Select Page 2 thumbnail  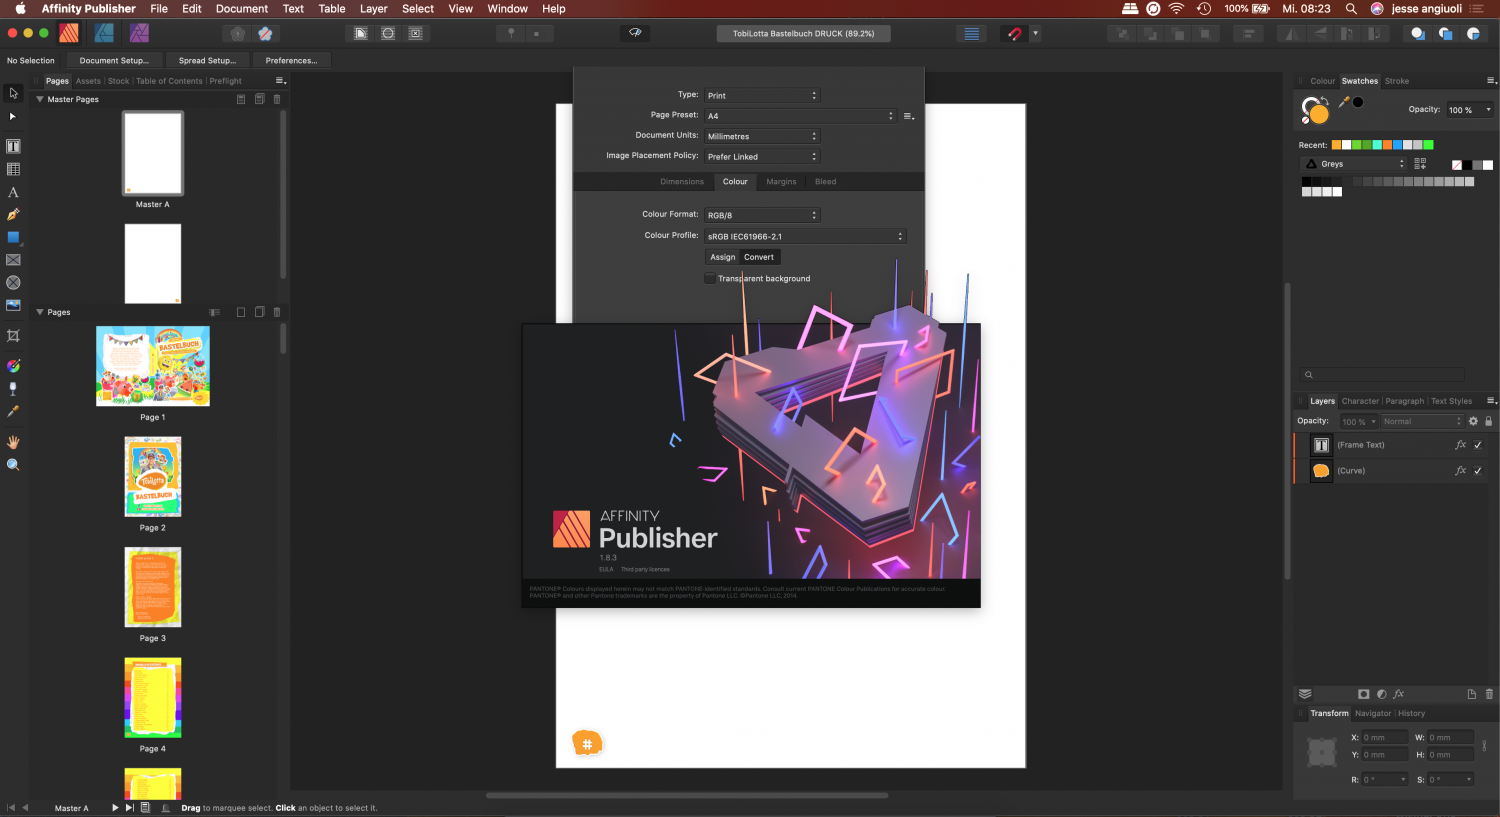(x=153, y=476)
